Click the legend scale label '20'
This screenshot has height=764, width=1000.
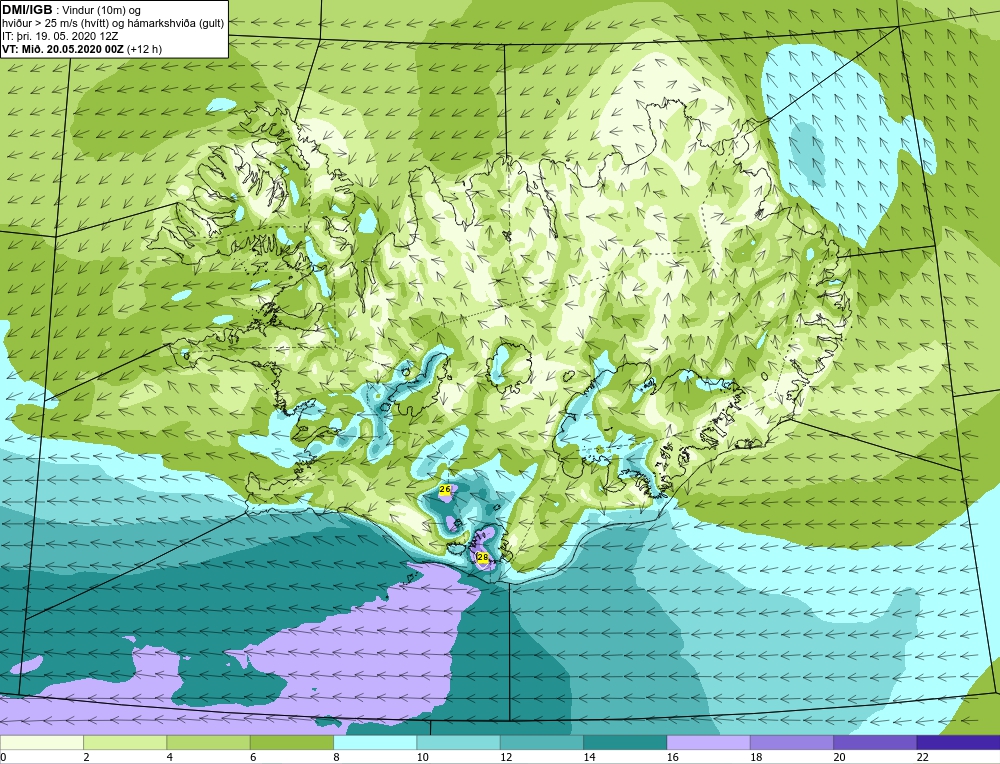point(839,757)
